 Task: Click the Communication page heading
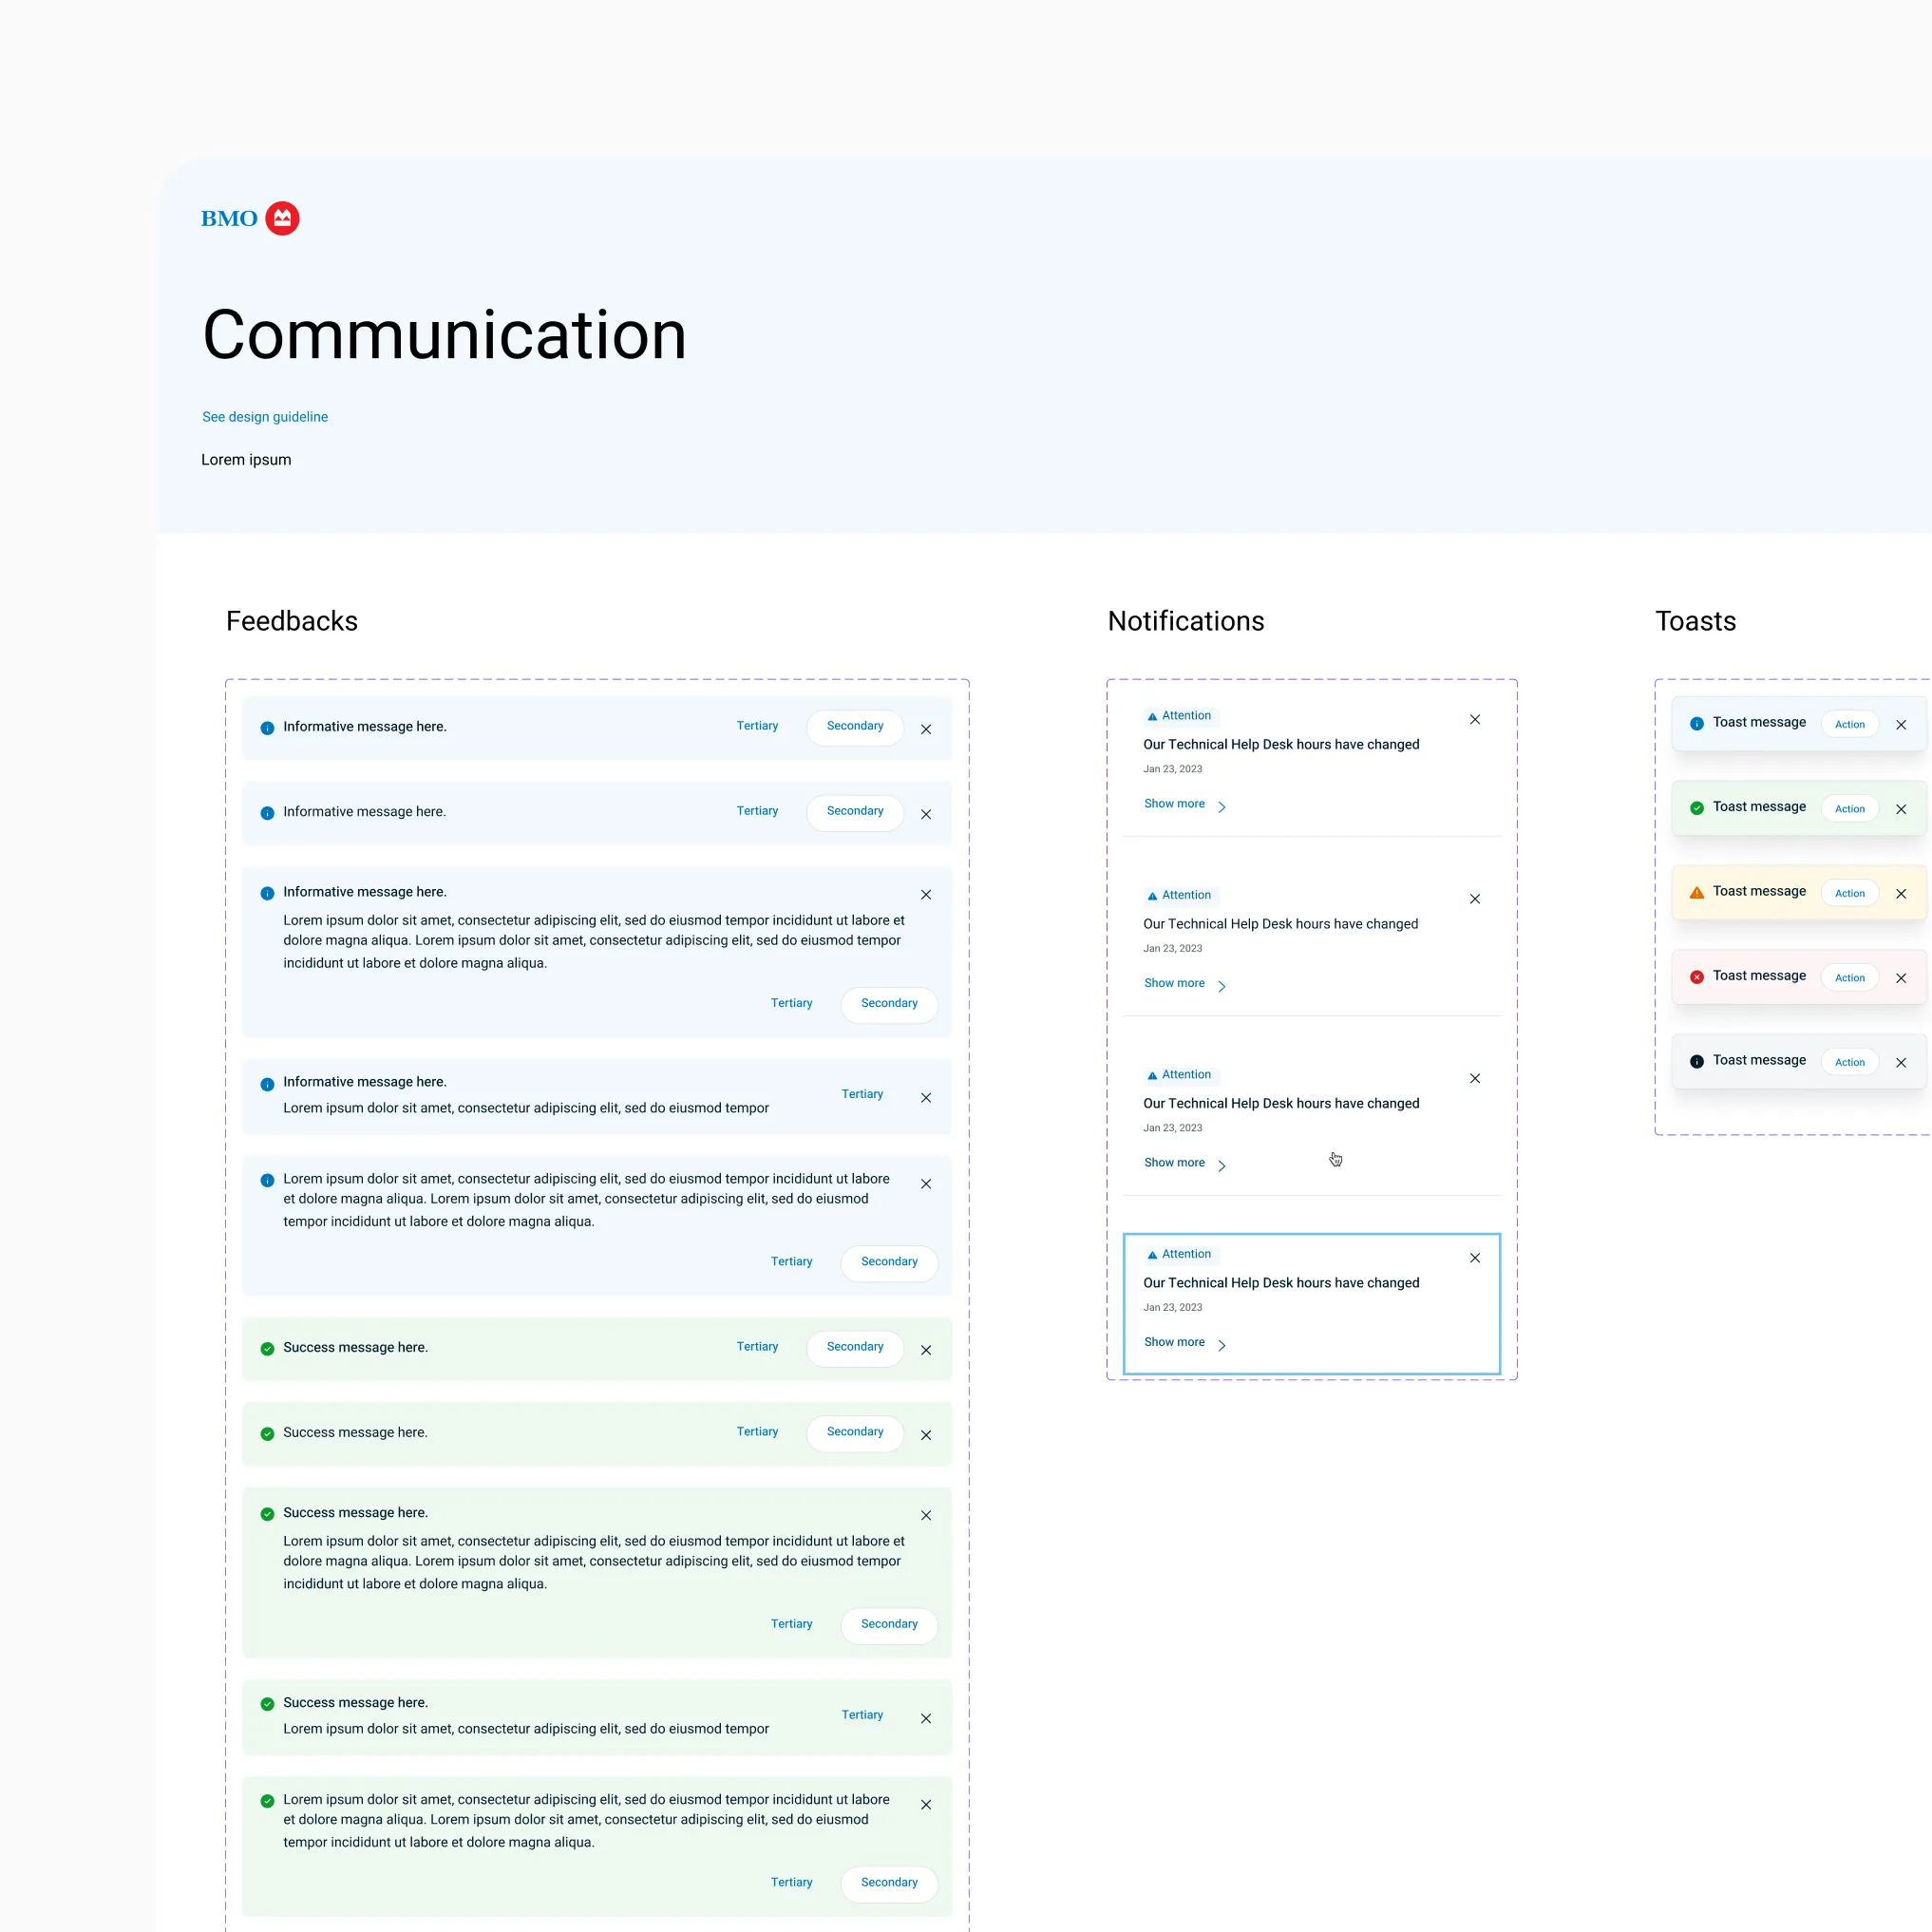(444, 335)
